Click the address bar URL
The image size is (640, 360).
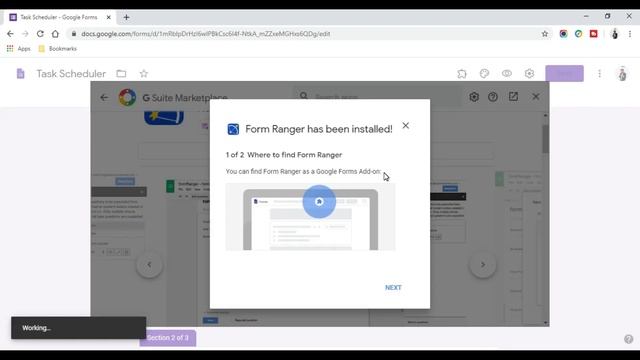tap(205, 34)
